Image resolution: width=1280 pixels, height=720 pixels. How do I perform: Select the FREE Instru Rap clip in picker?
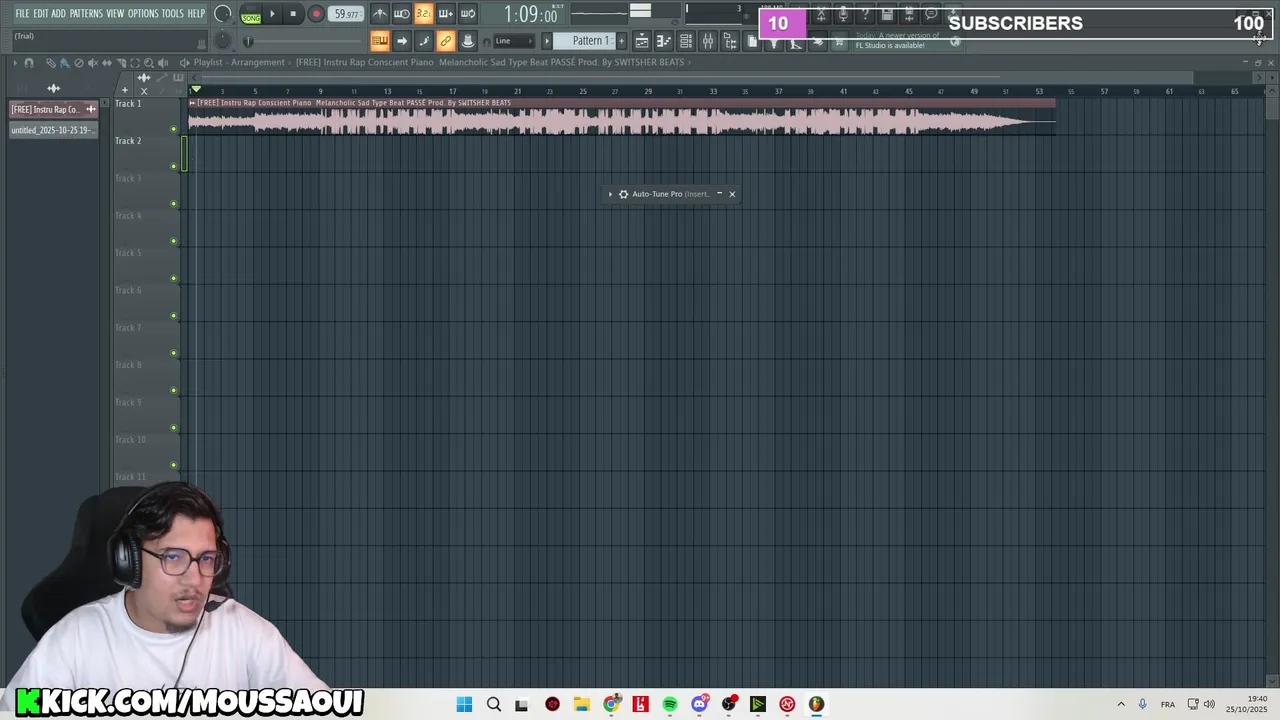tap(53, 109)
